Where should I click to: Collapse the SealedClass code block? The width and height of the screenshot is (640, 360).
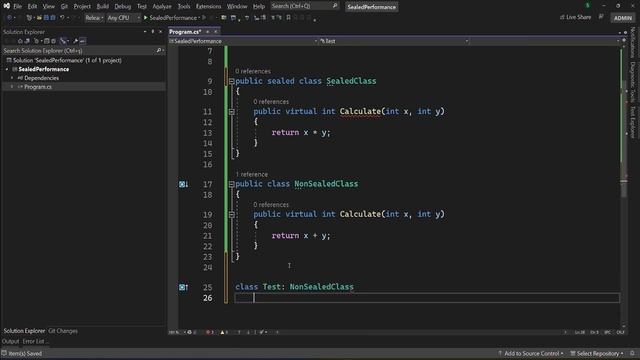point(231,81)
